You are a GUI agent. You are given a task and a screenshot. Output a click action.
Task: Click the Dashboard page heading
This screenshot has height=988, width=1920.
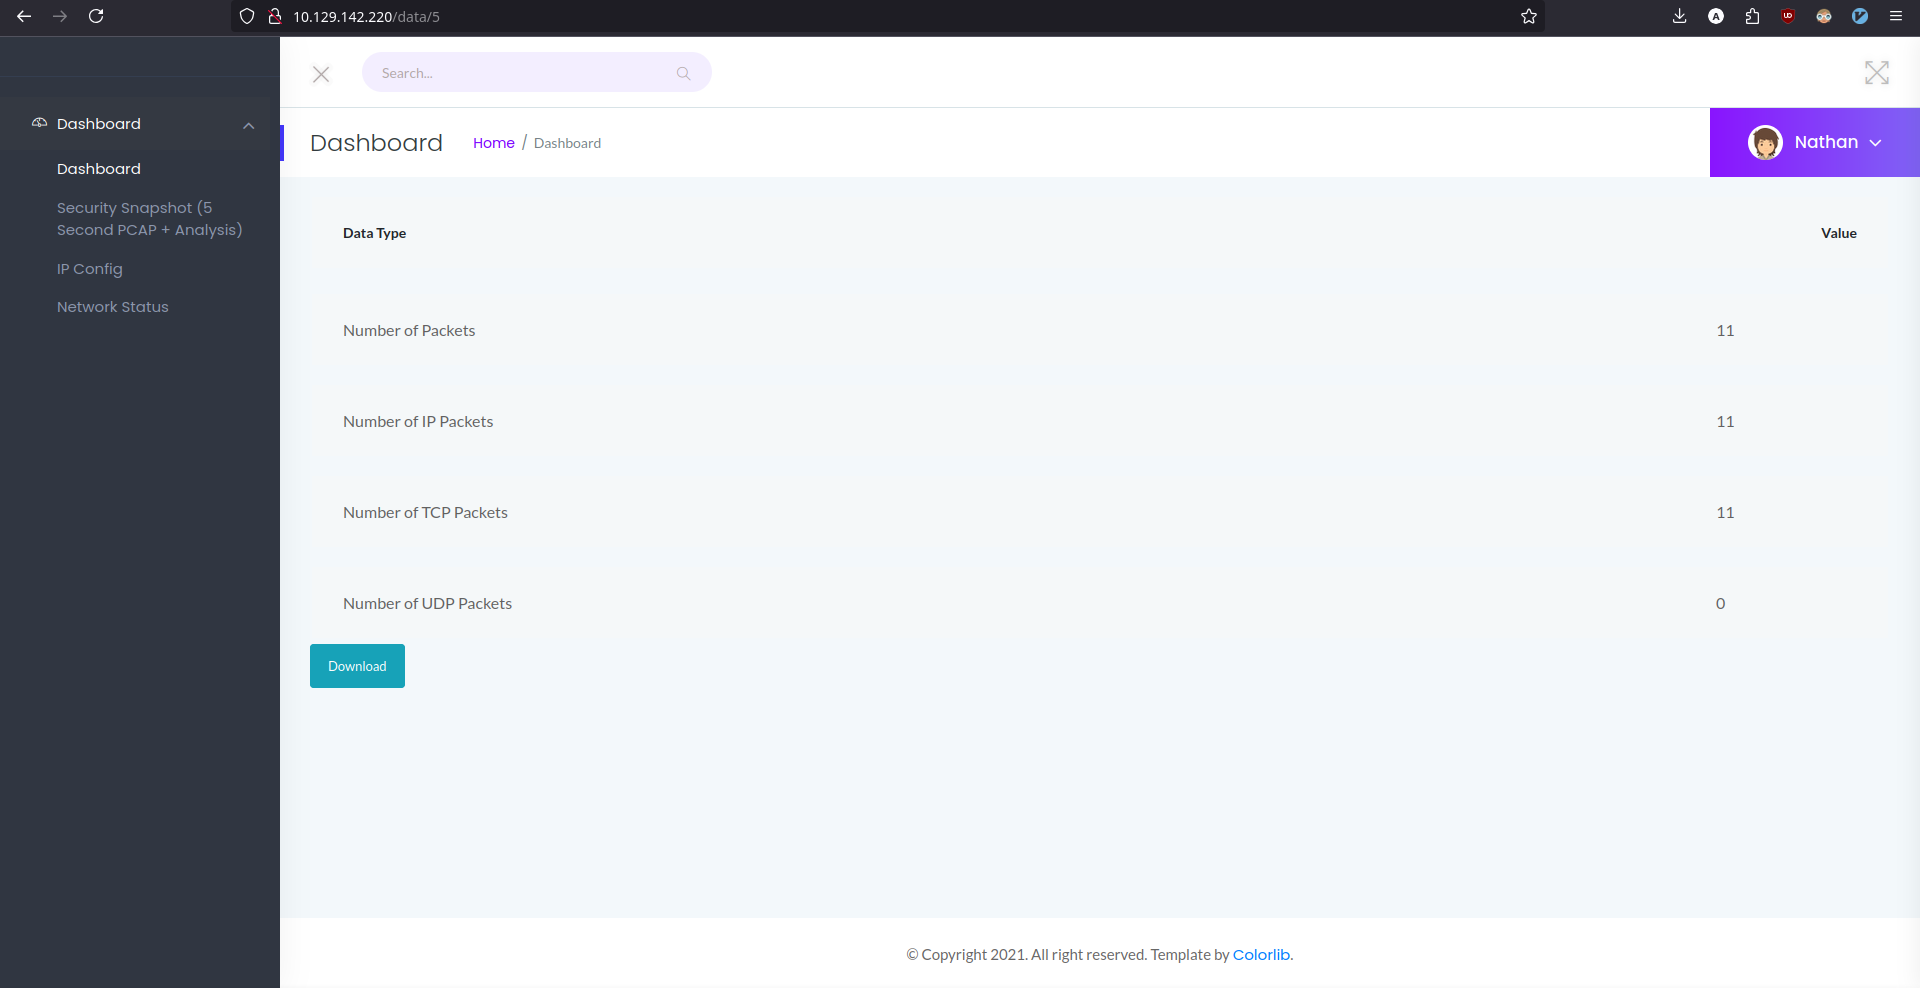click(376, 143)
